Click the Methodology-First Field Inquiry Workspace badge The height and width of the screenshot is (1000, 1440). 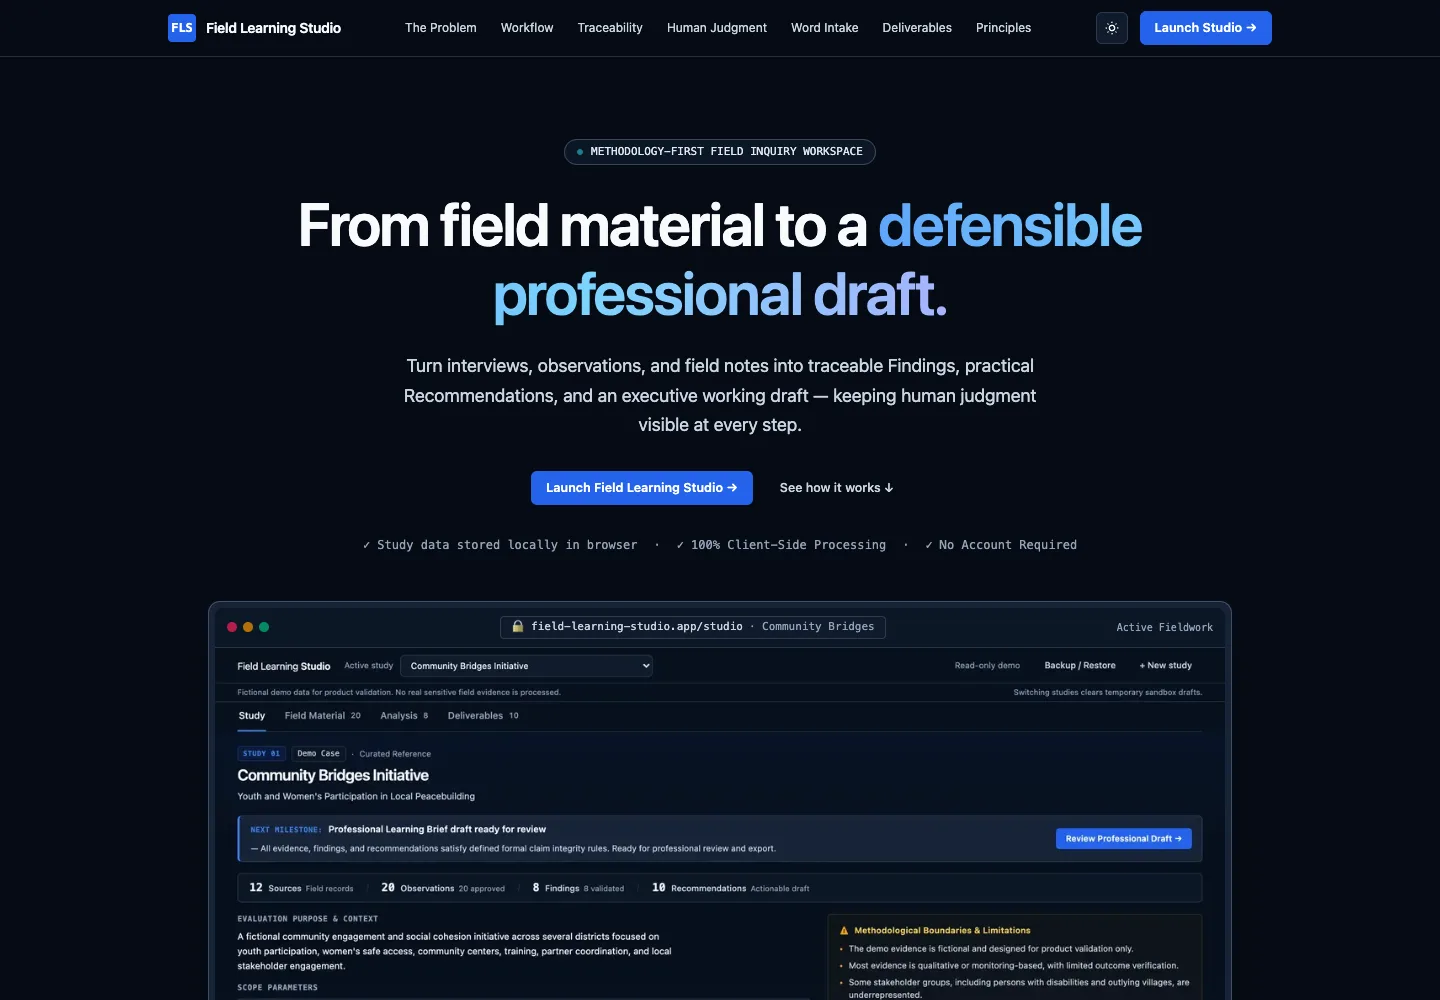(720, 152)
